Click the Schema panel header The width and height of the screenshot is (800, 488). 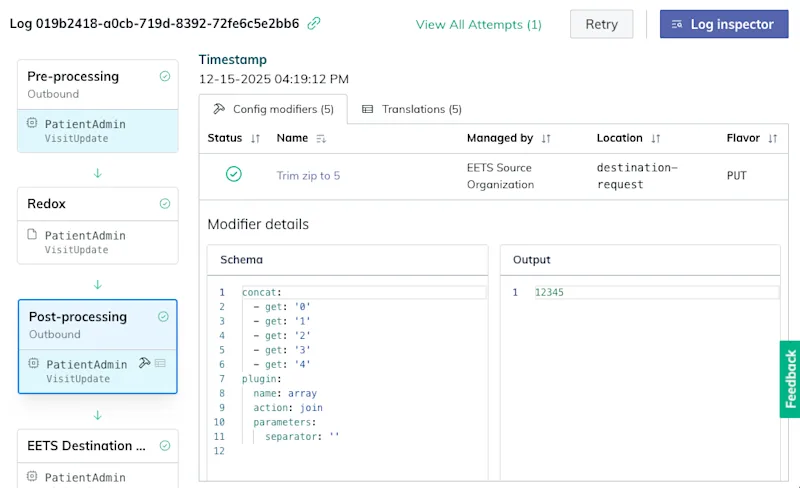point(347,260)
